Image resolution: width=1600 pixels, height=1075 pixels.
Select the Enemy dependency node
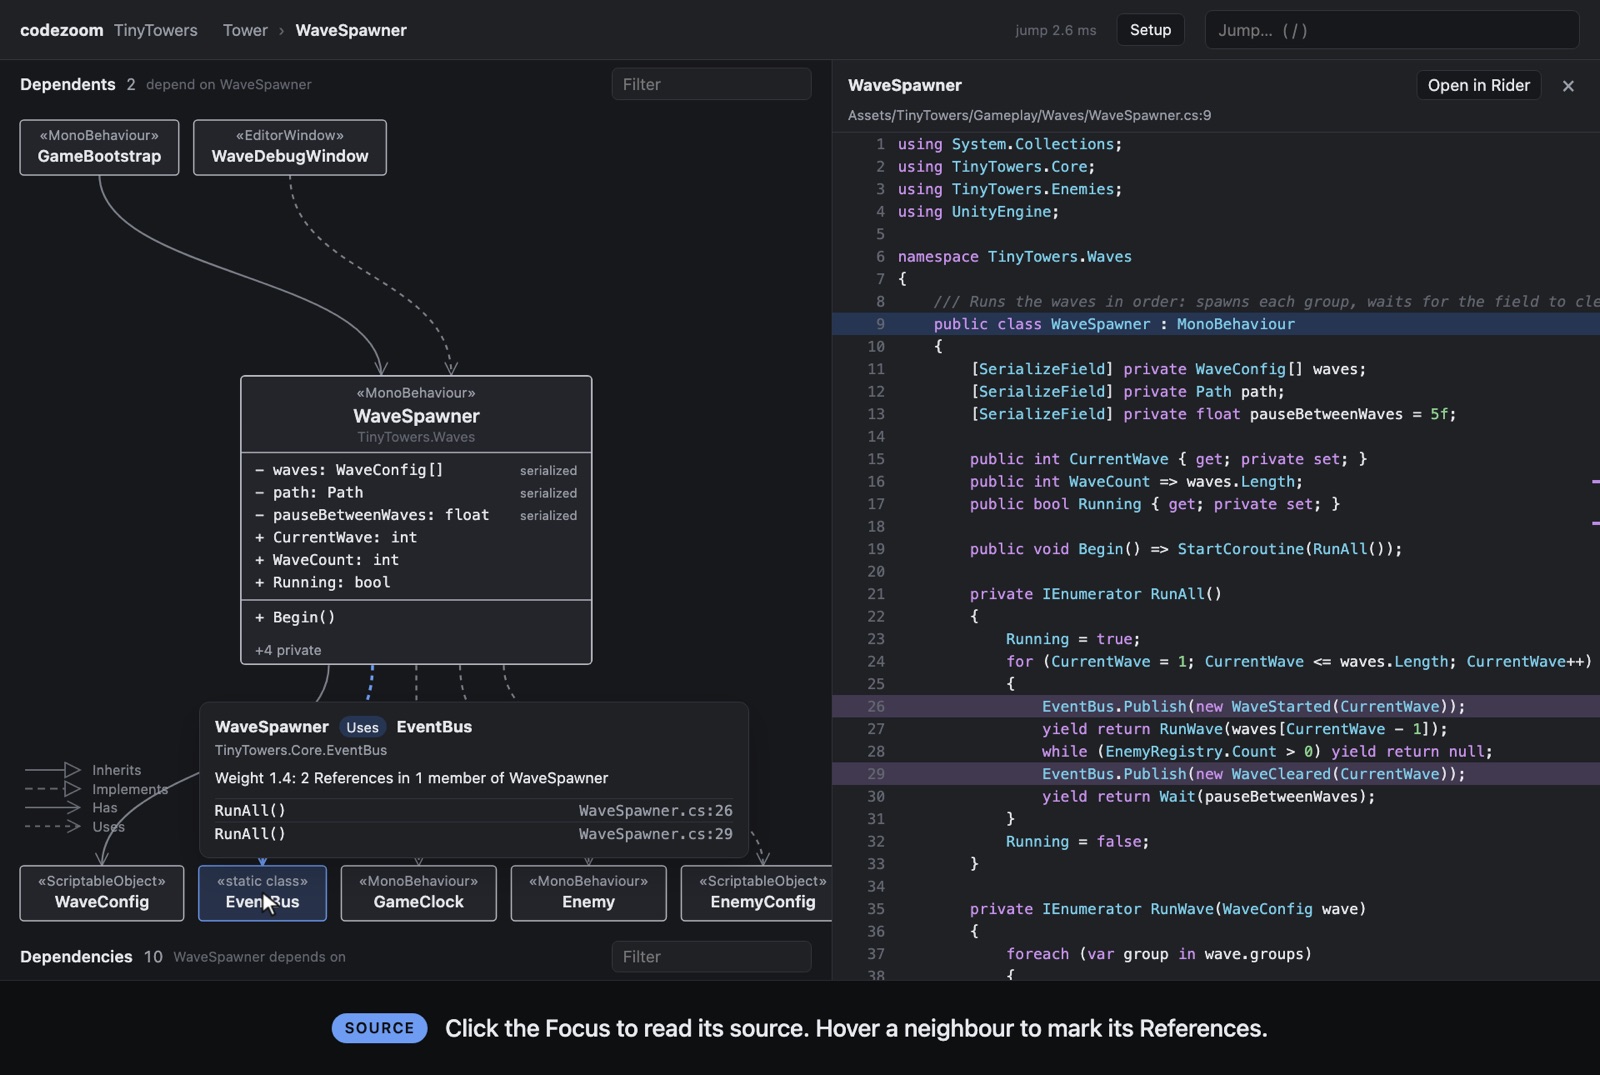[588, 893]
